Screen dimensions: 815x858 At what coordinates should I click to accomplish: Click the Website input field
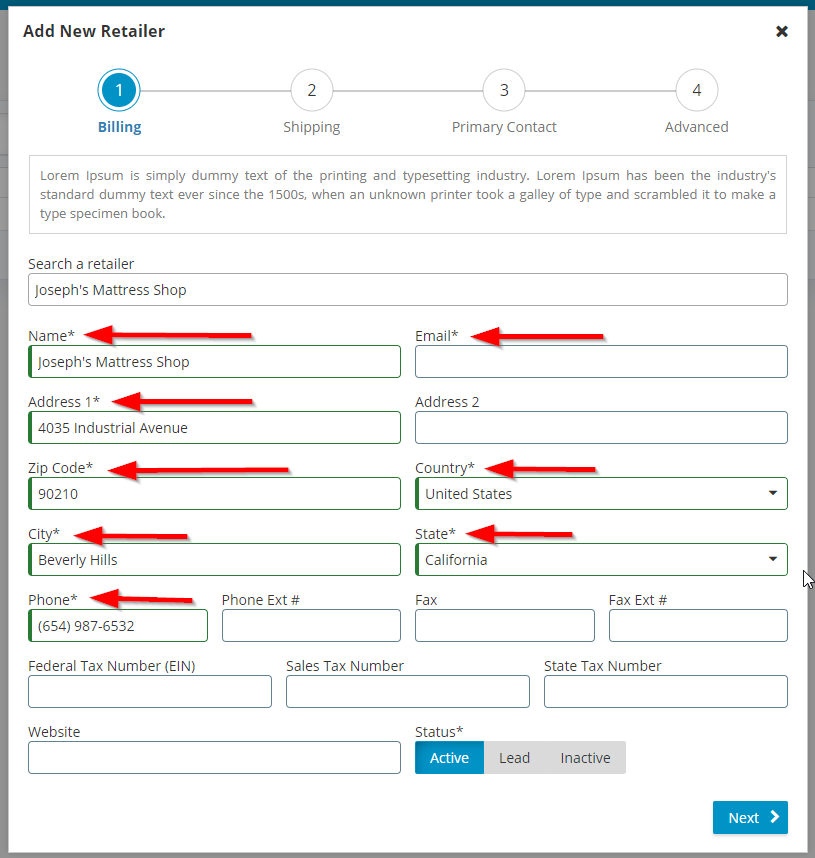215,758
